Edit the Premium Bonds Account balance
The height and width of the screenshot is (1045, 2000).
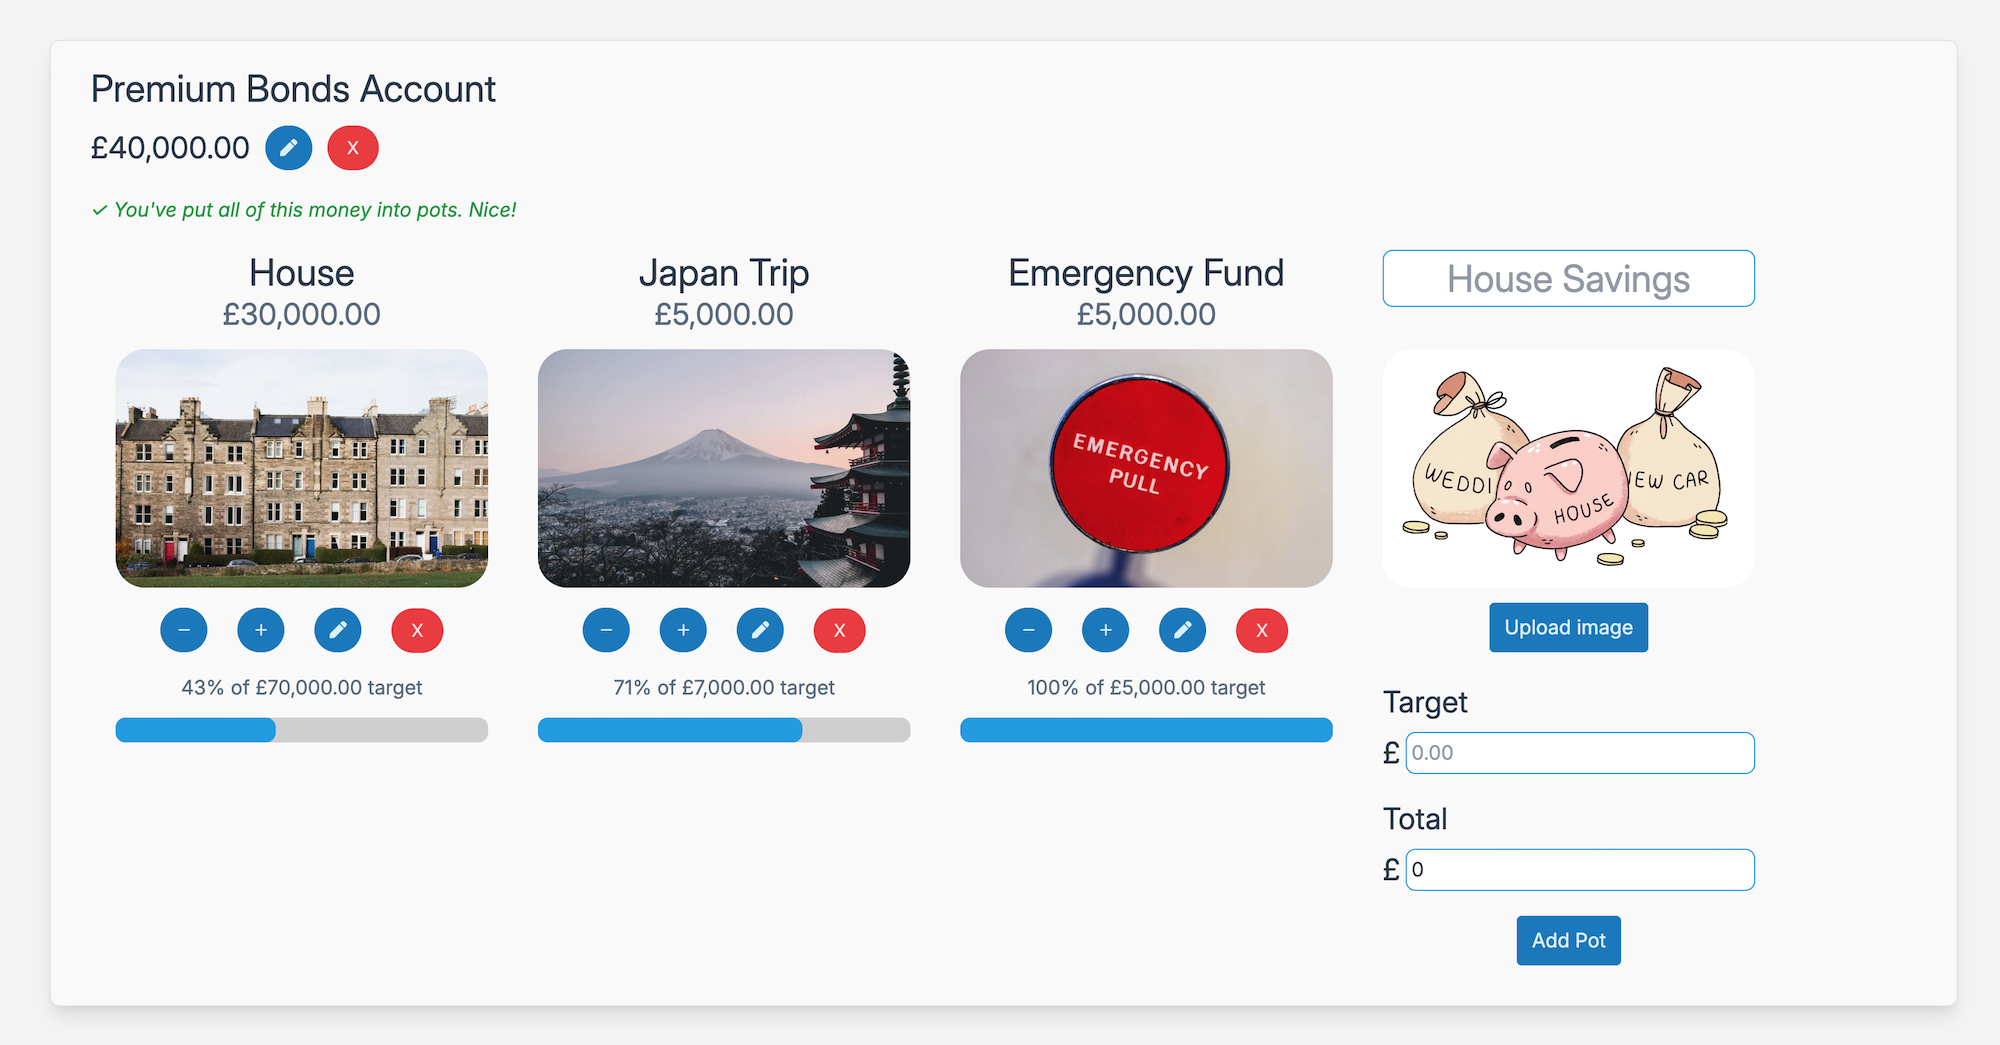click(288, 148)
